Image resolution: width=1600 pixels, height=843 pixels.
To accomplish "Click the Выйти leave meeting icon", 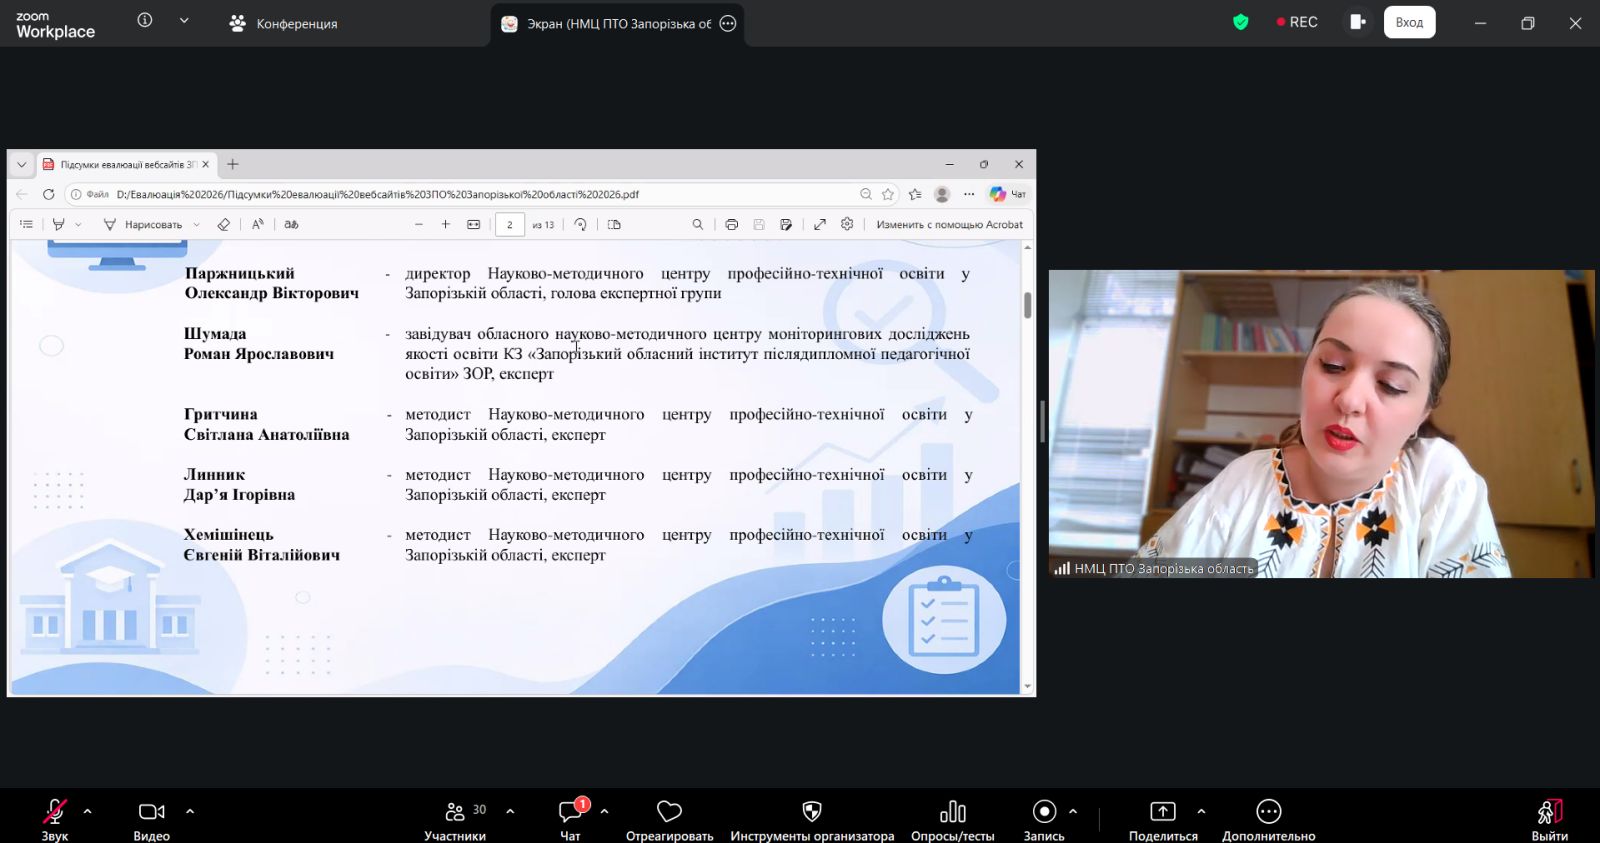I will [1549, 812].
